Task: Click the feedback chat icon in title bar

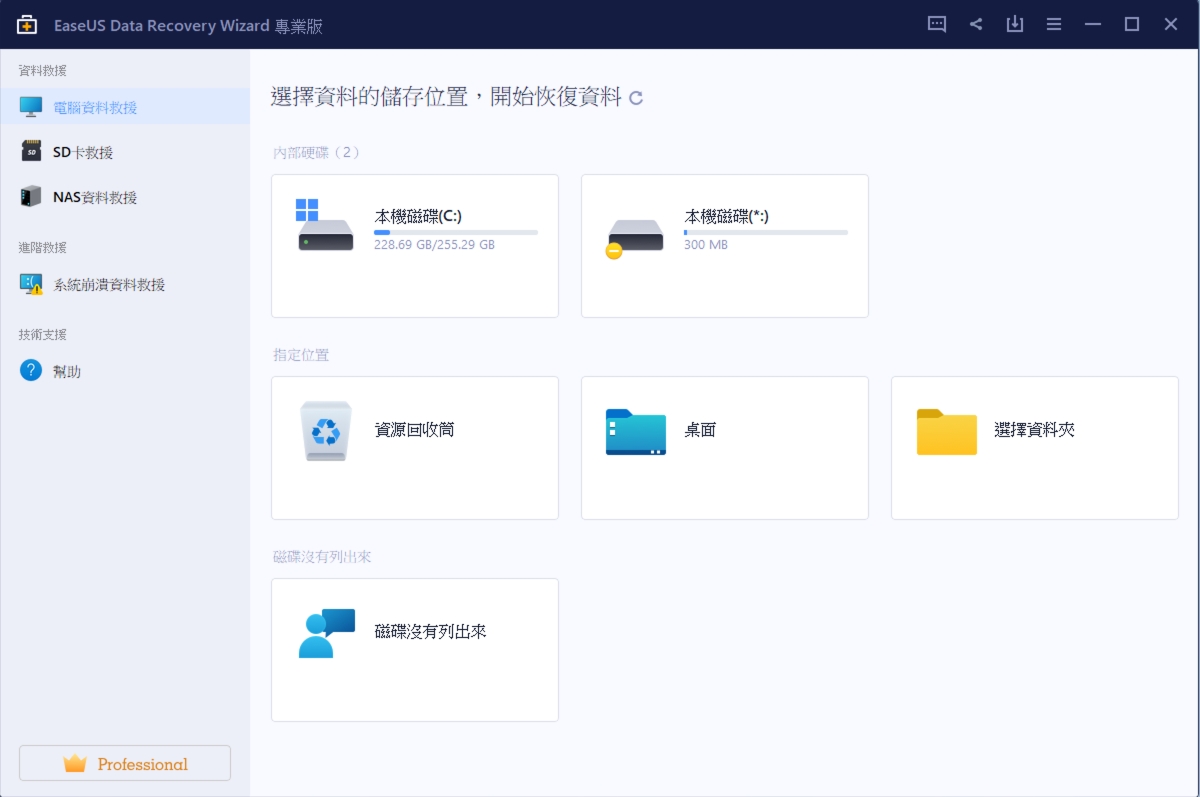Action: (937, 25)
